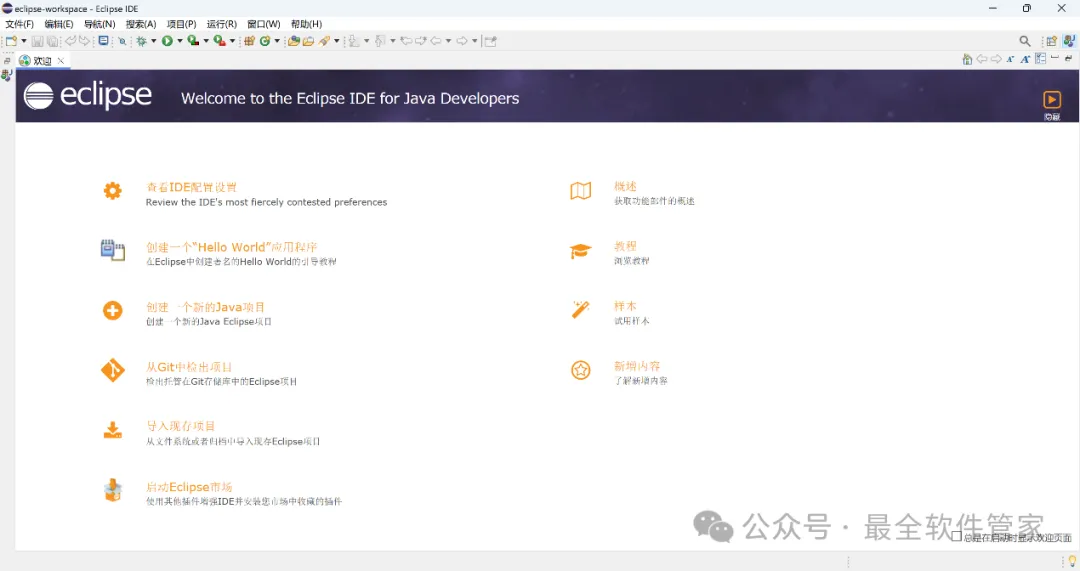Expand the New wizard dropdown arrow
The image size is (1080, 571).
(23, 41)
